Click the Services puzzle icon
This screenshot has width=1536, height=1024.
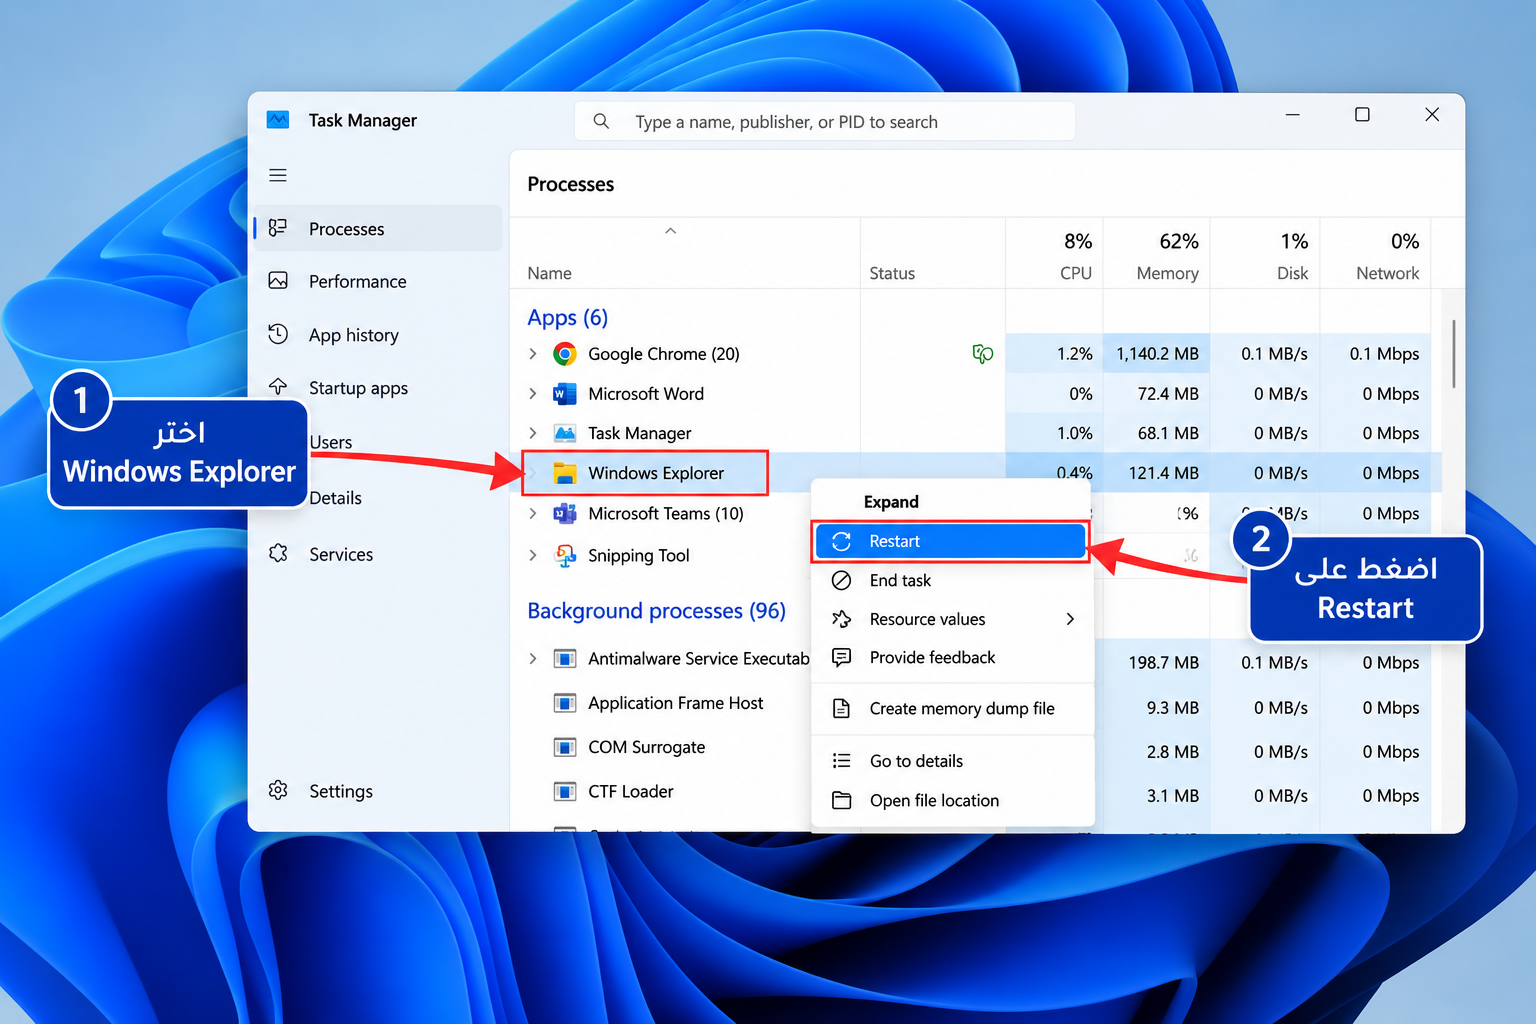(x=278, y=553)
